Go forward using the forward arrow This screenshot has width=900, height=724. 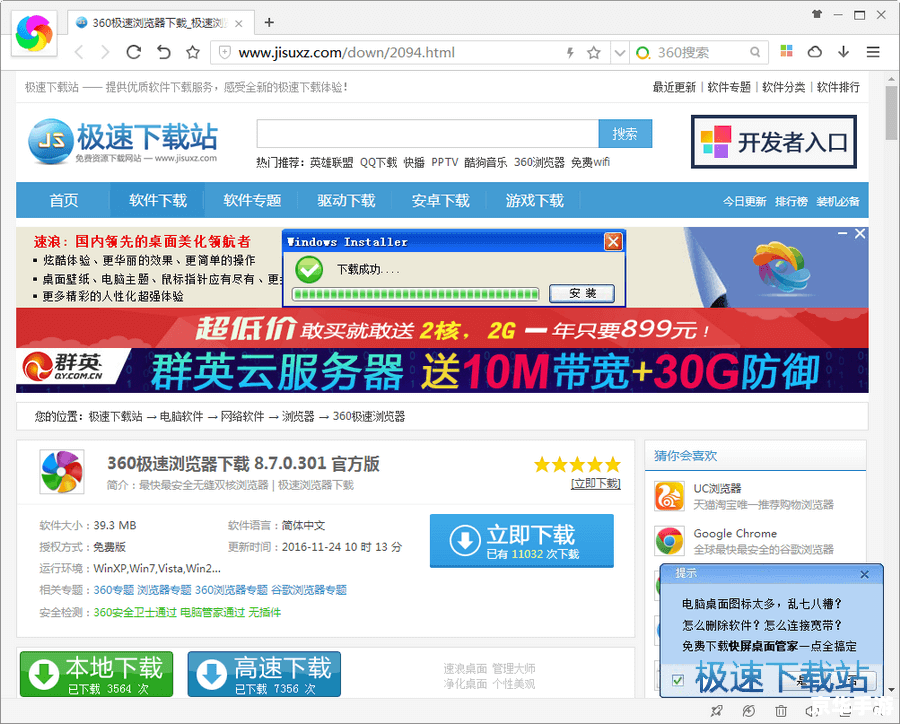click(x=105, y=53)
